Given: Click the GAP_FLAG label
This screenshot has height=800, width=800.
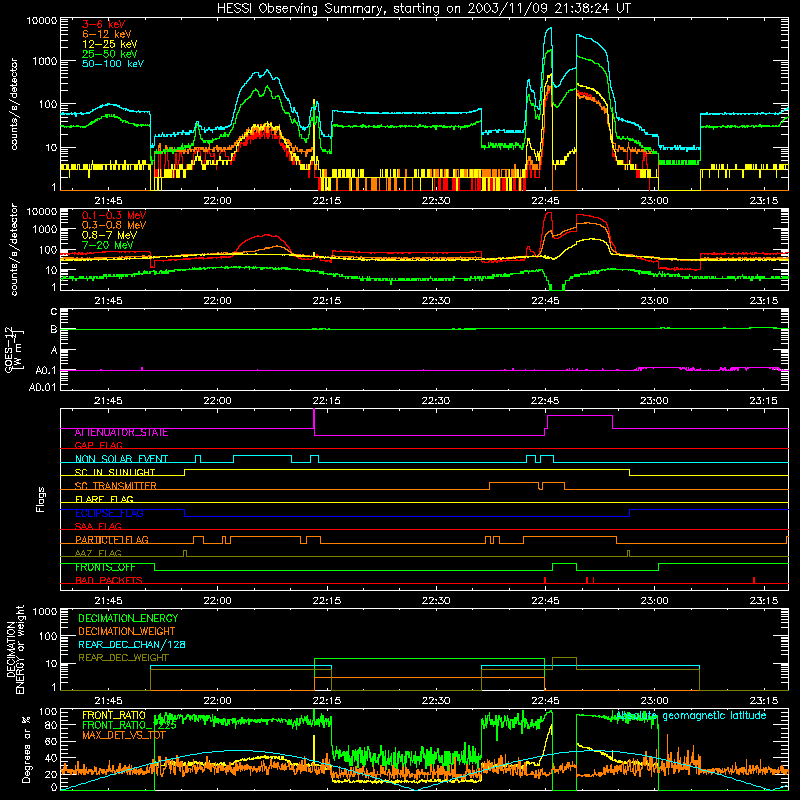Looking at the screenshot, I should pyautogui.click(x=98, y=445).
